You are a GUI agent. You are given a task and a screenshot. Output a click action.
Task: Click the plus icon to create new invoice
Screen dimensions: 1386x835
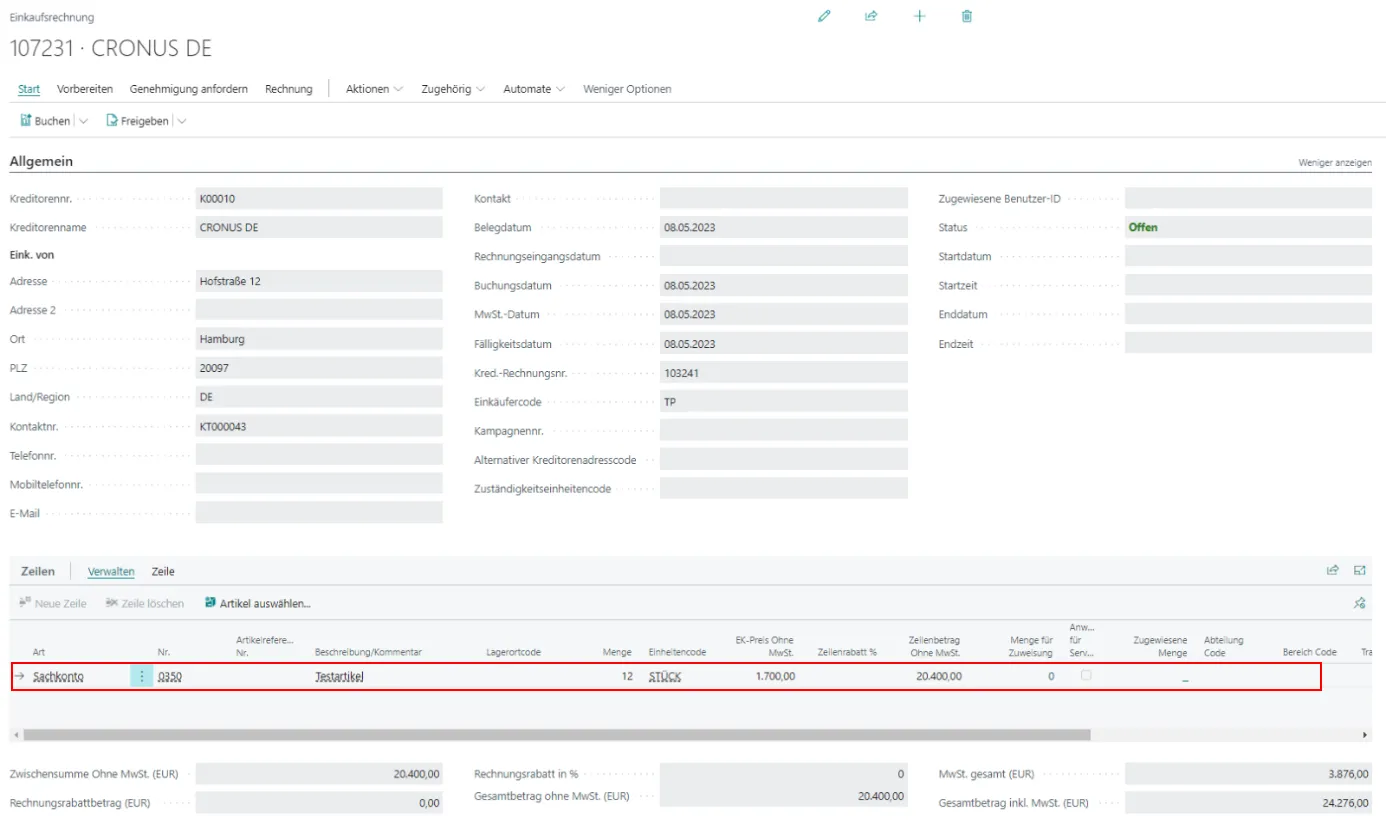(920, 16)
